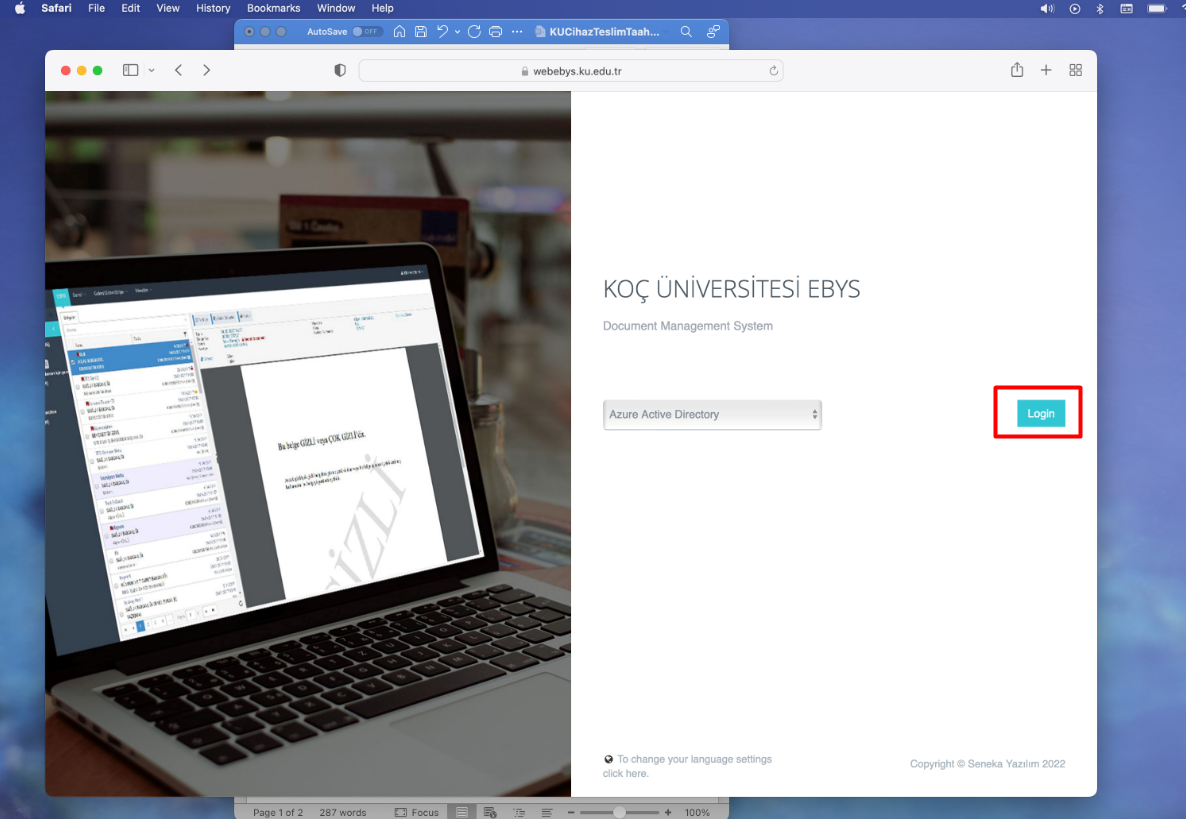Click the Word Print icon
Screen dimensions: 1186x819
coord(495,32)
